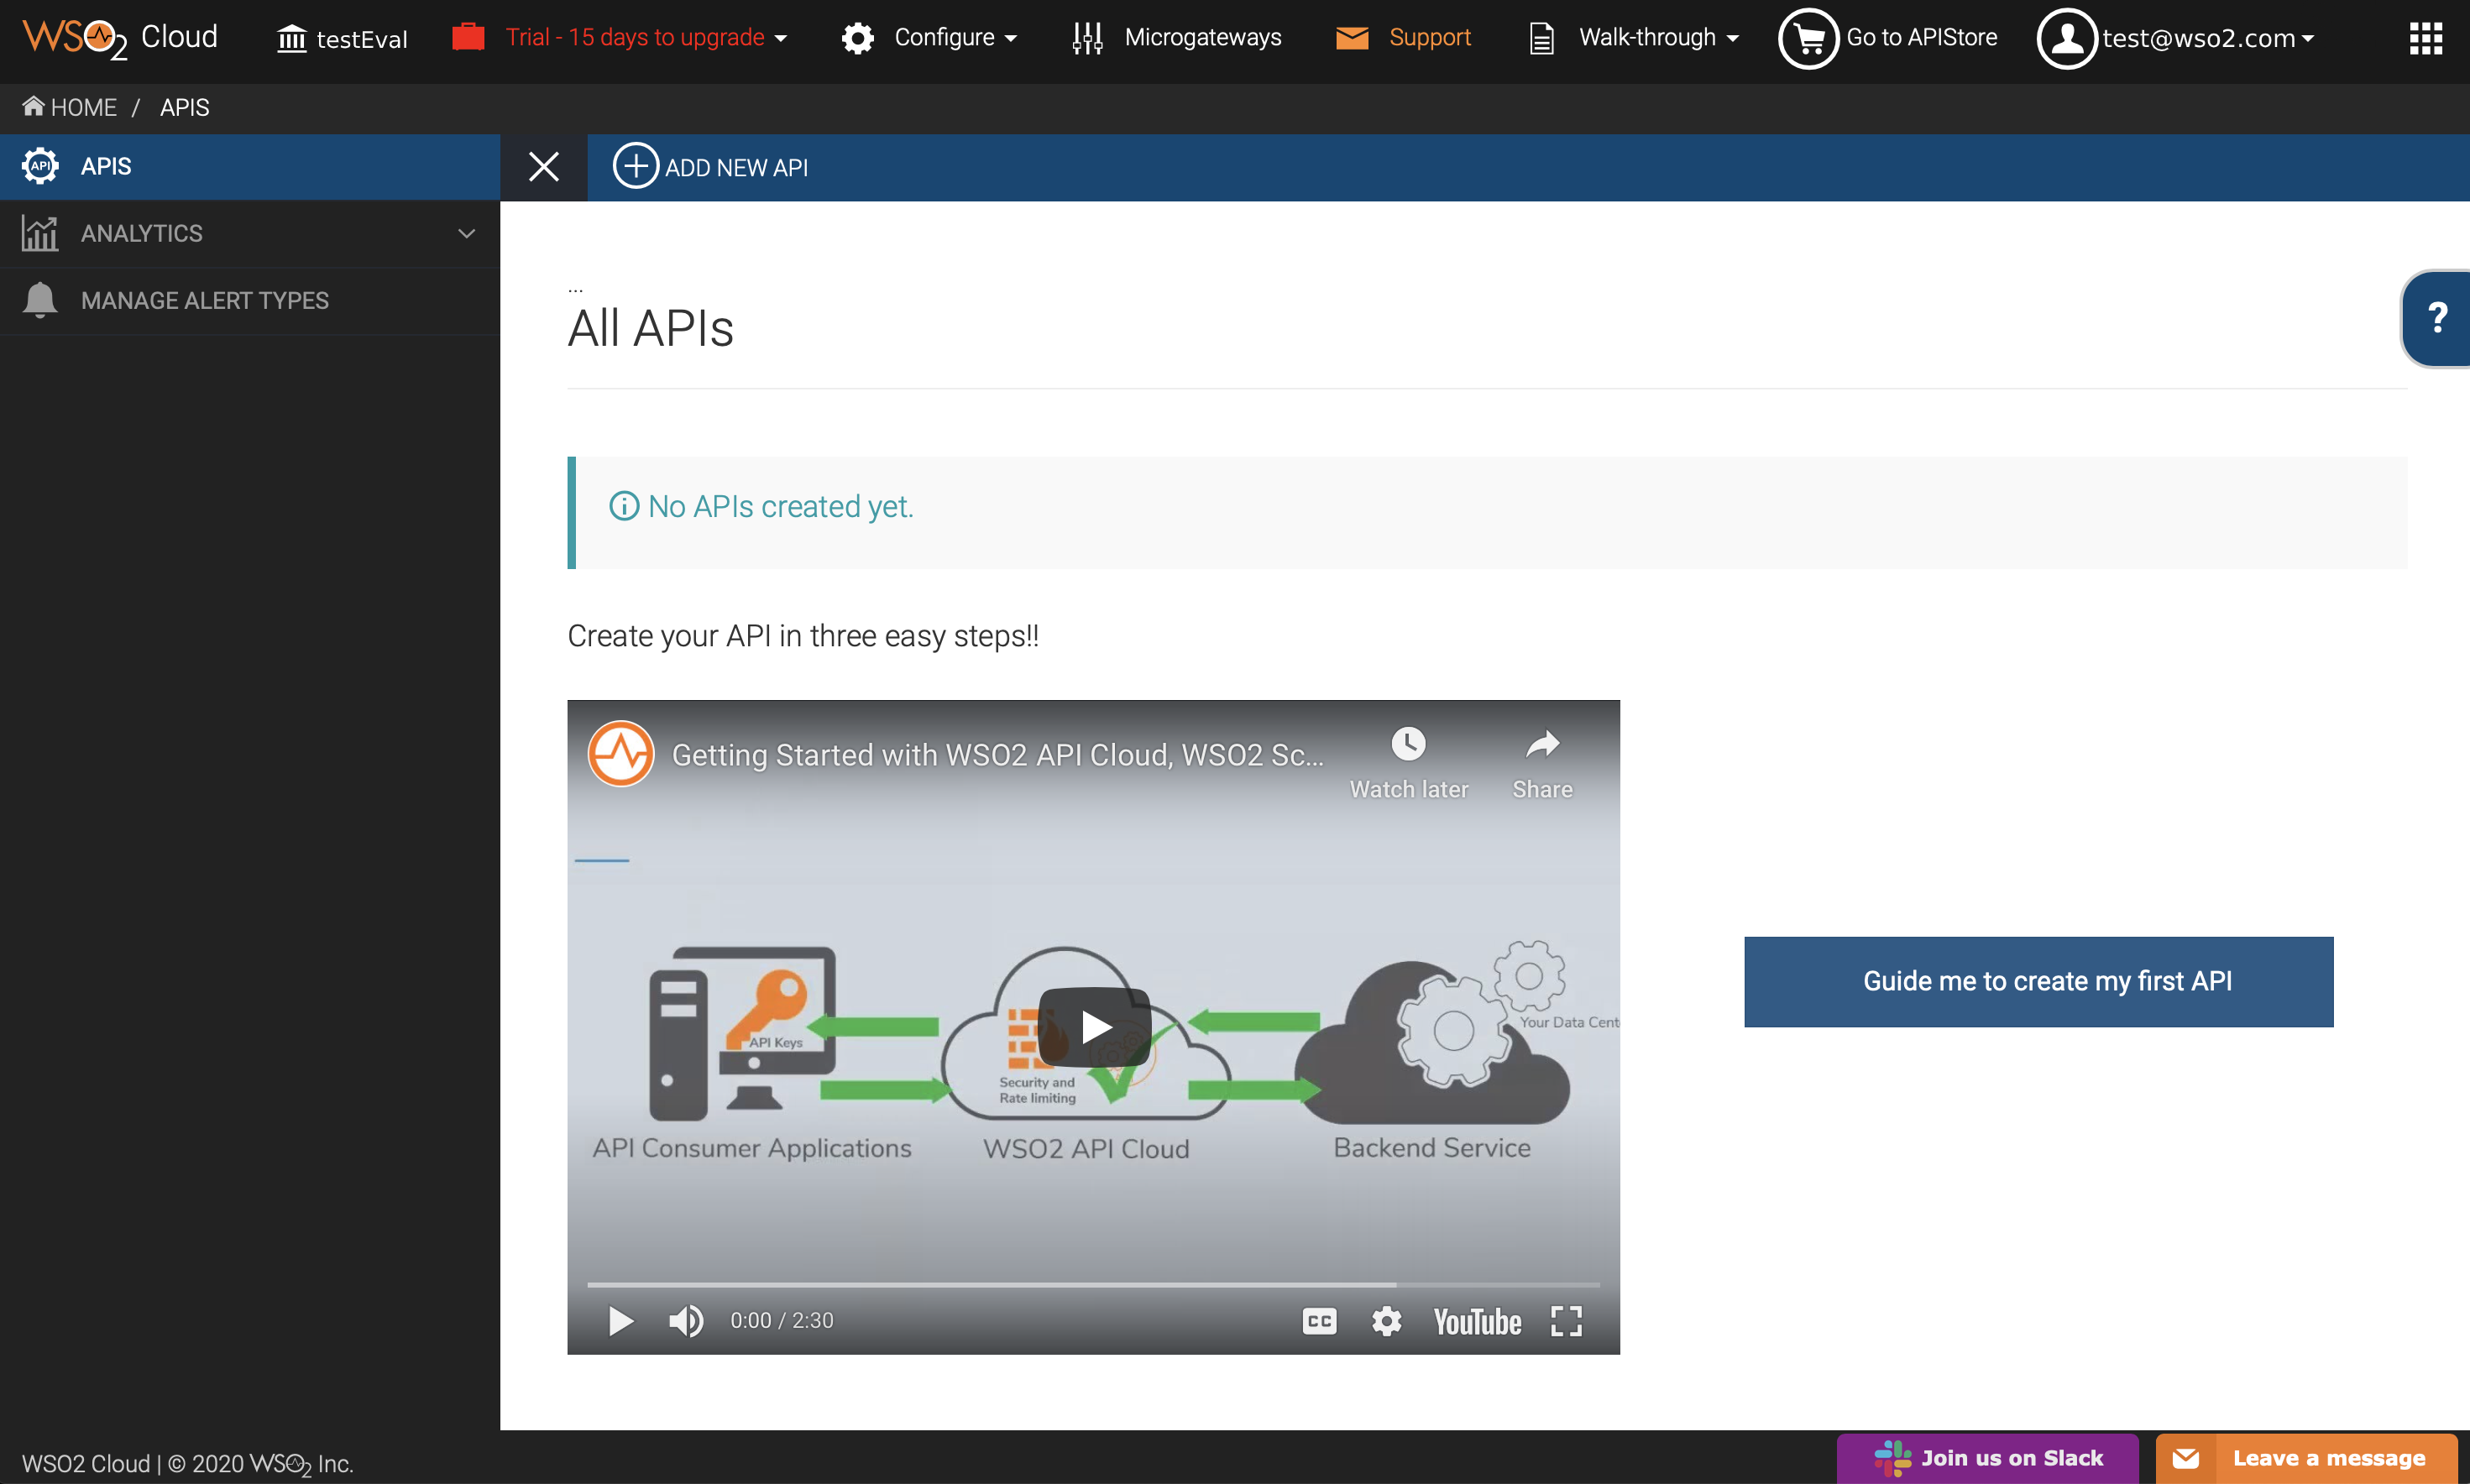Mute the video with speaker icon
Image resolution: width=2470 pixels, height=1484 pixels.
[686, 1320]
